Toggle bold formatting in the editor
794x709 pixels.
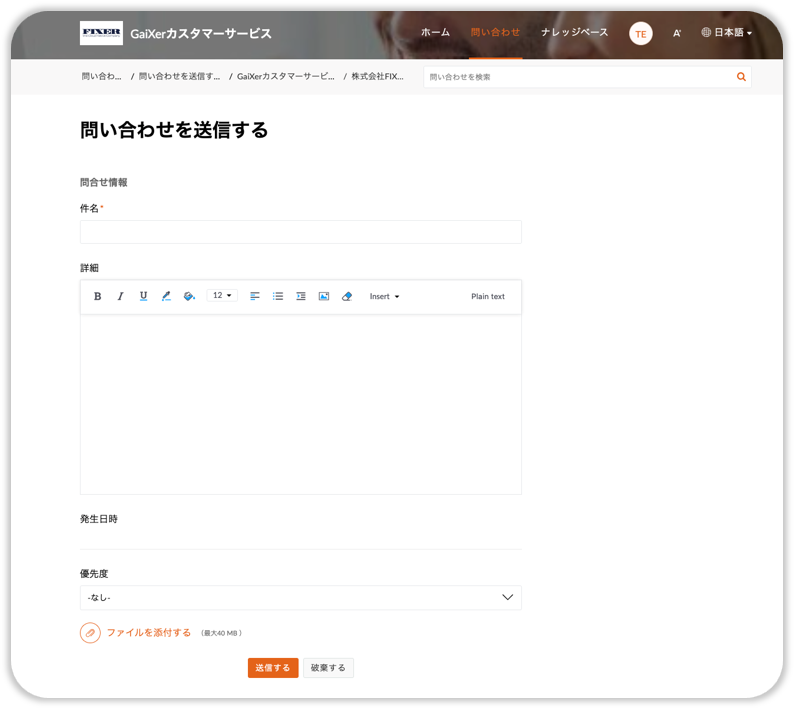point(98,296)
